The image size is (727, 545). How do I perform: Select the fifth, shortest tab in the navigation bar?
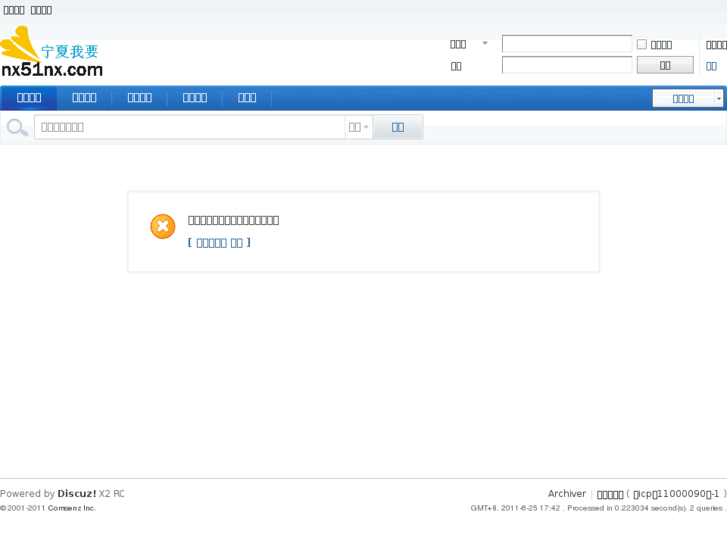click(x=247, y=97)
